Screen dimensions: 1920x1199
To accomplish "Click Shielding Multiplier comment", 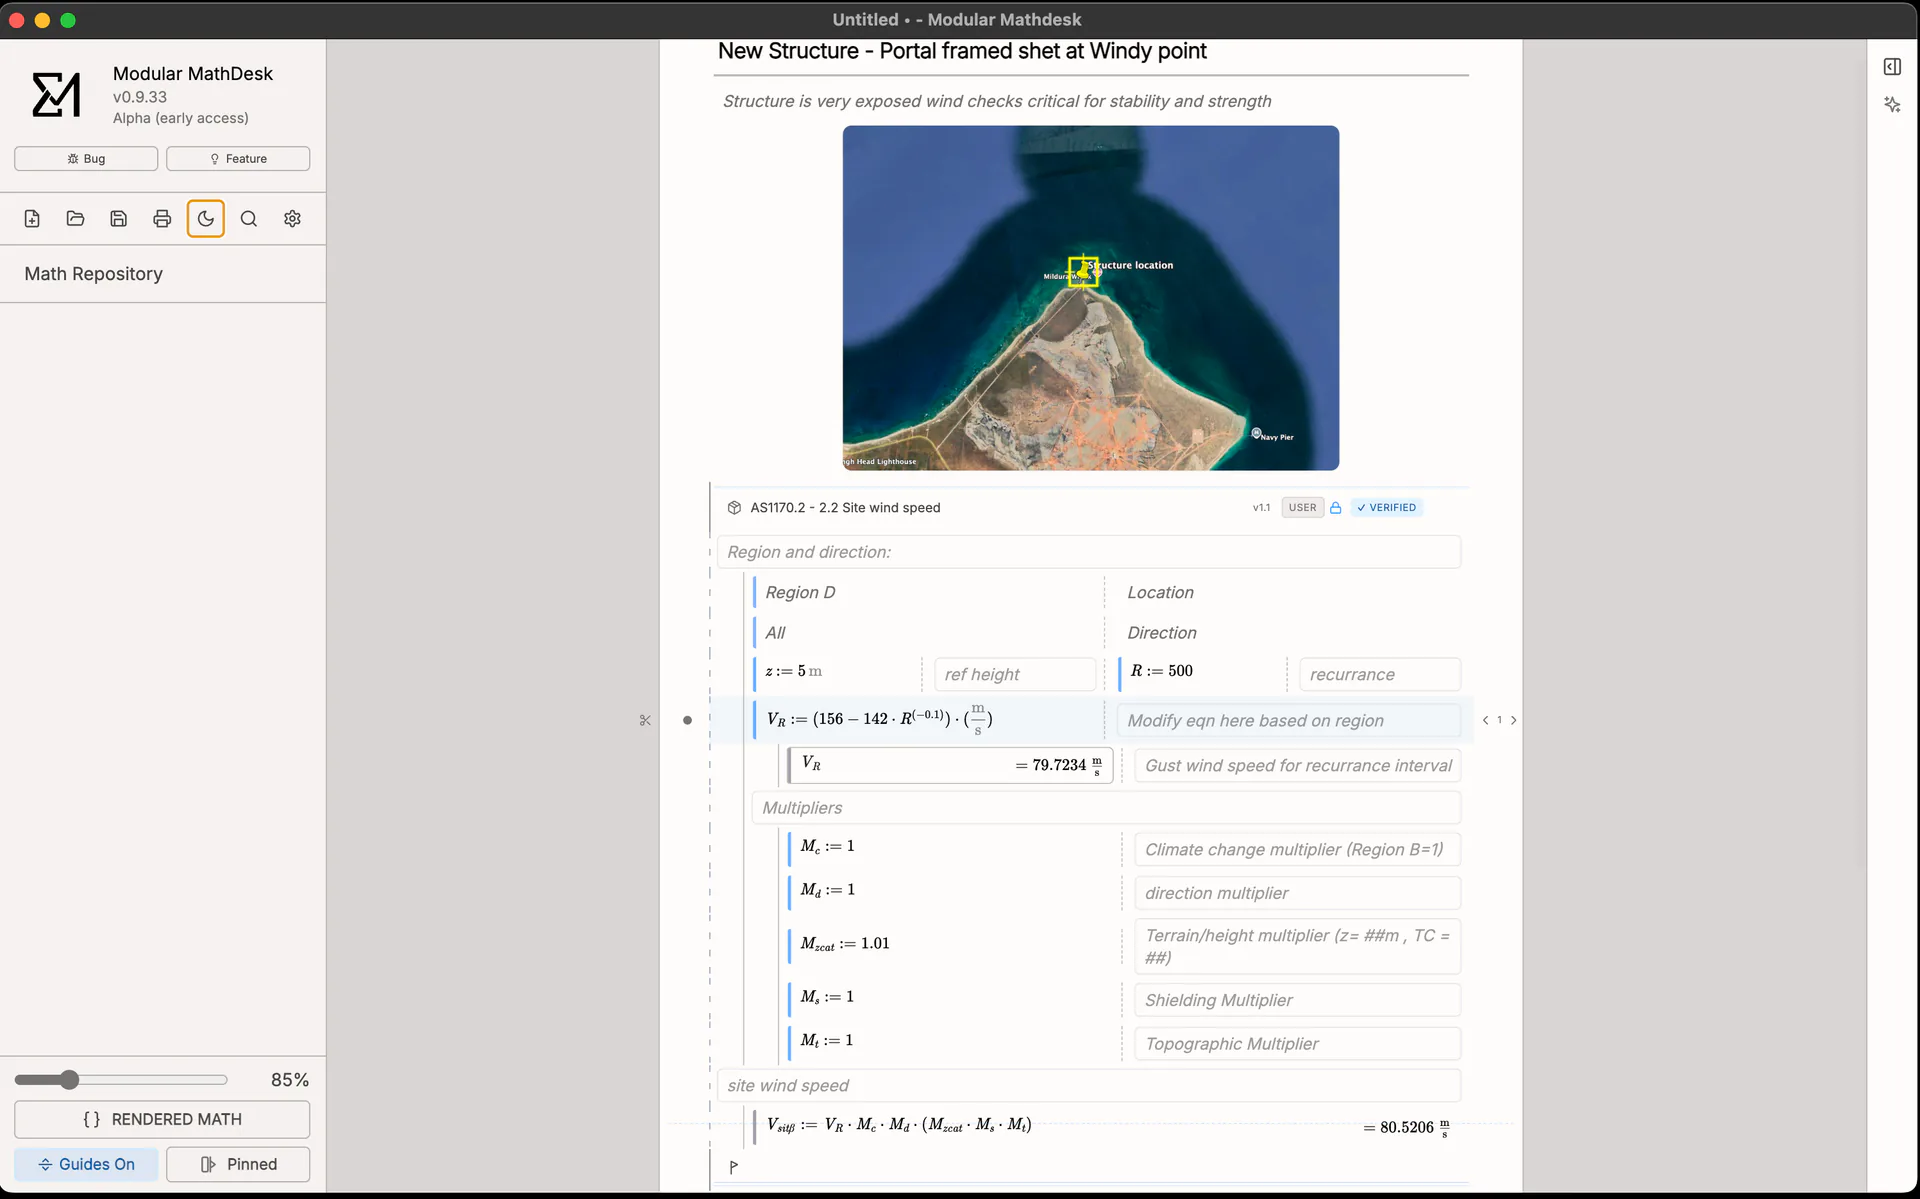I will click(x=1298, y=1001).
